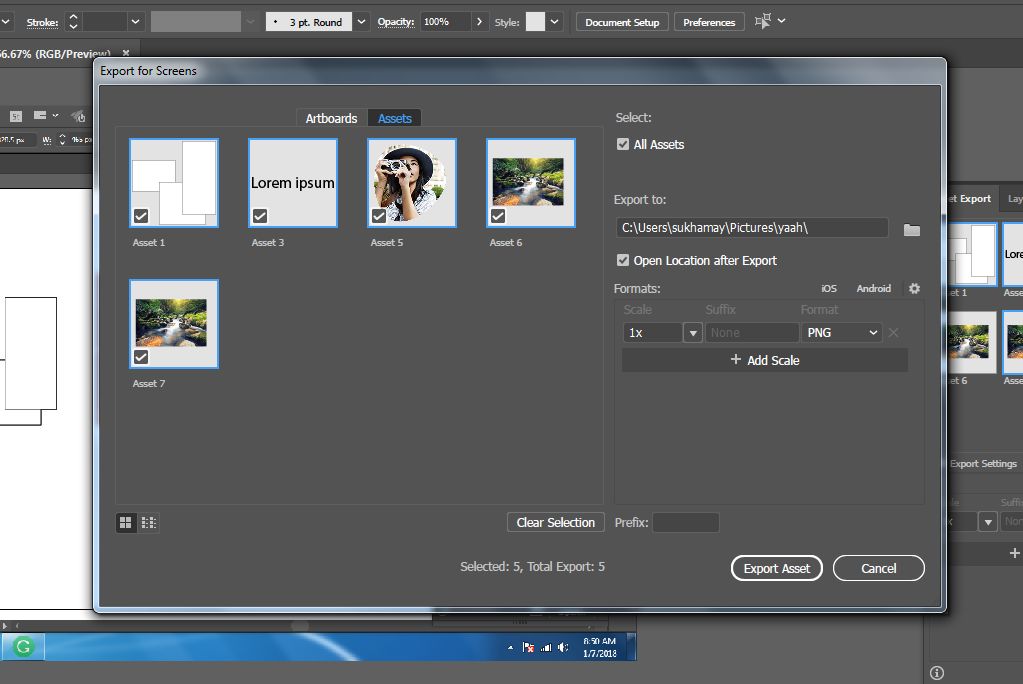Viewport: 1023px width, 684px height.
Task: Show network status in system tray
Action: (x=545, y=647)
